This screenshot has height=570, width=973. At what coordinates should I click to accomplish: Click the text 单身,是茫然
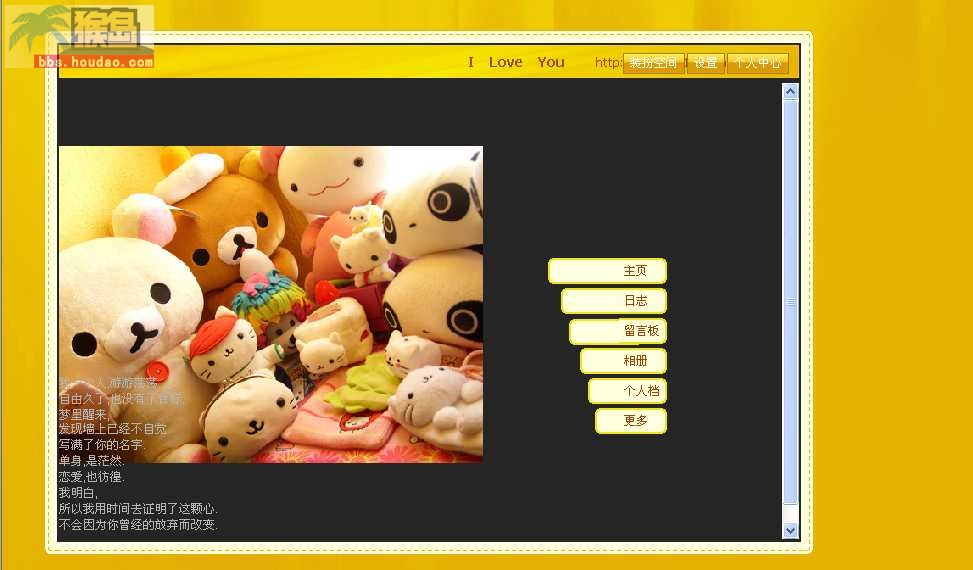pos(91,461)
